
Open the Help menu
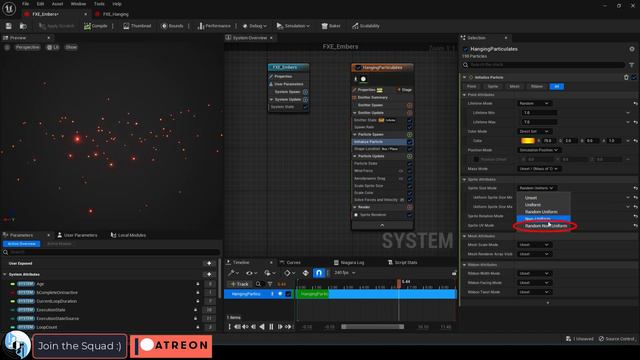coord(117,4)
